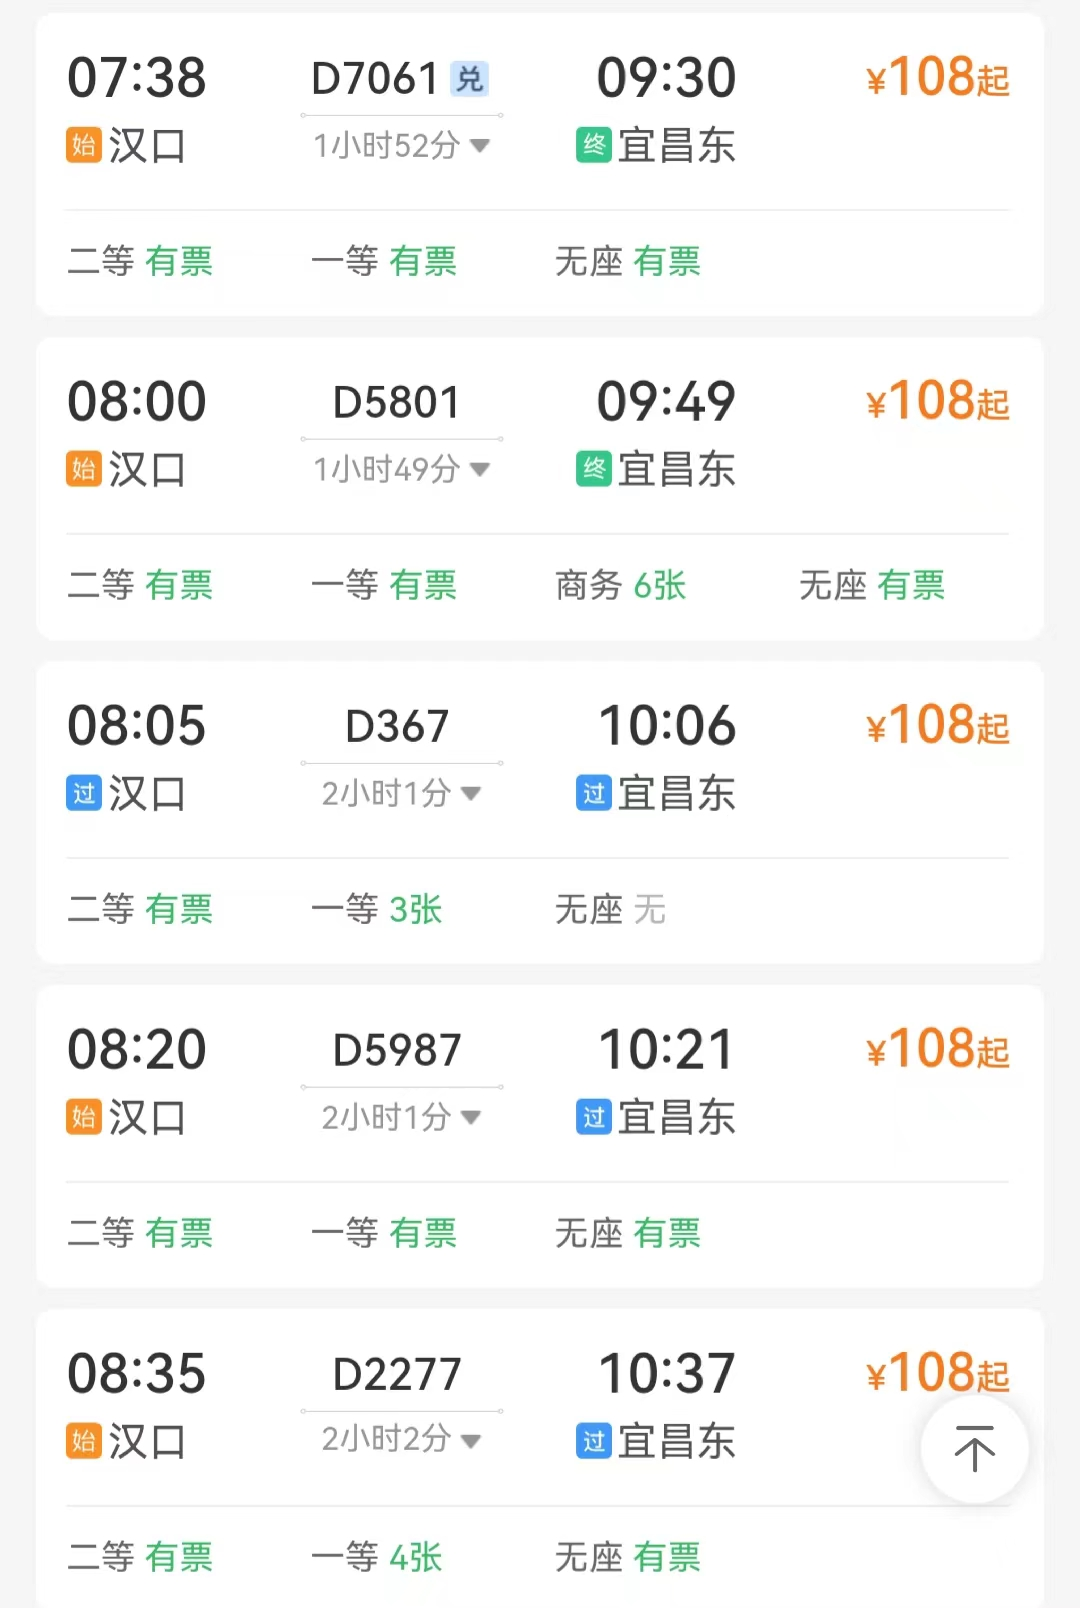Tap the blue 过 icon for 10:06 arrival
The image size is (1080, 1608).
[594, 793]
